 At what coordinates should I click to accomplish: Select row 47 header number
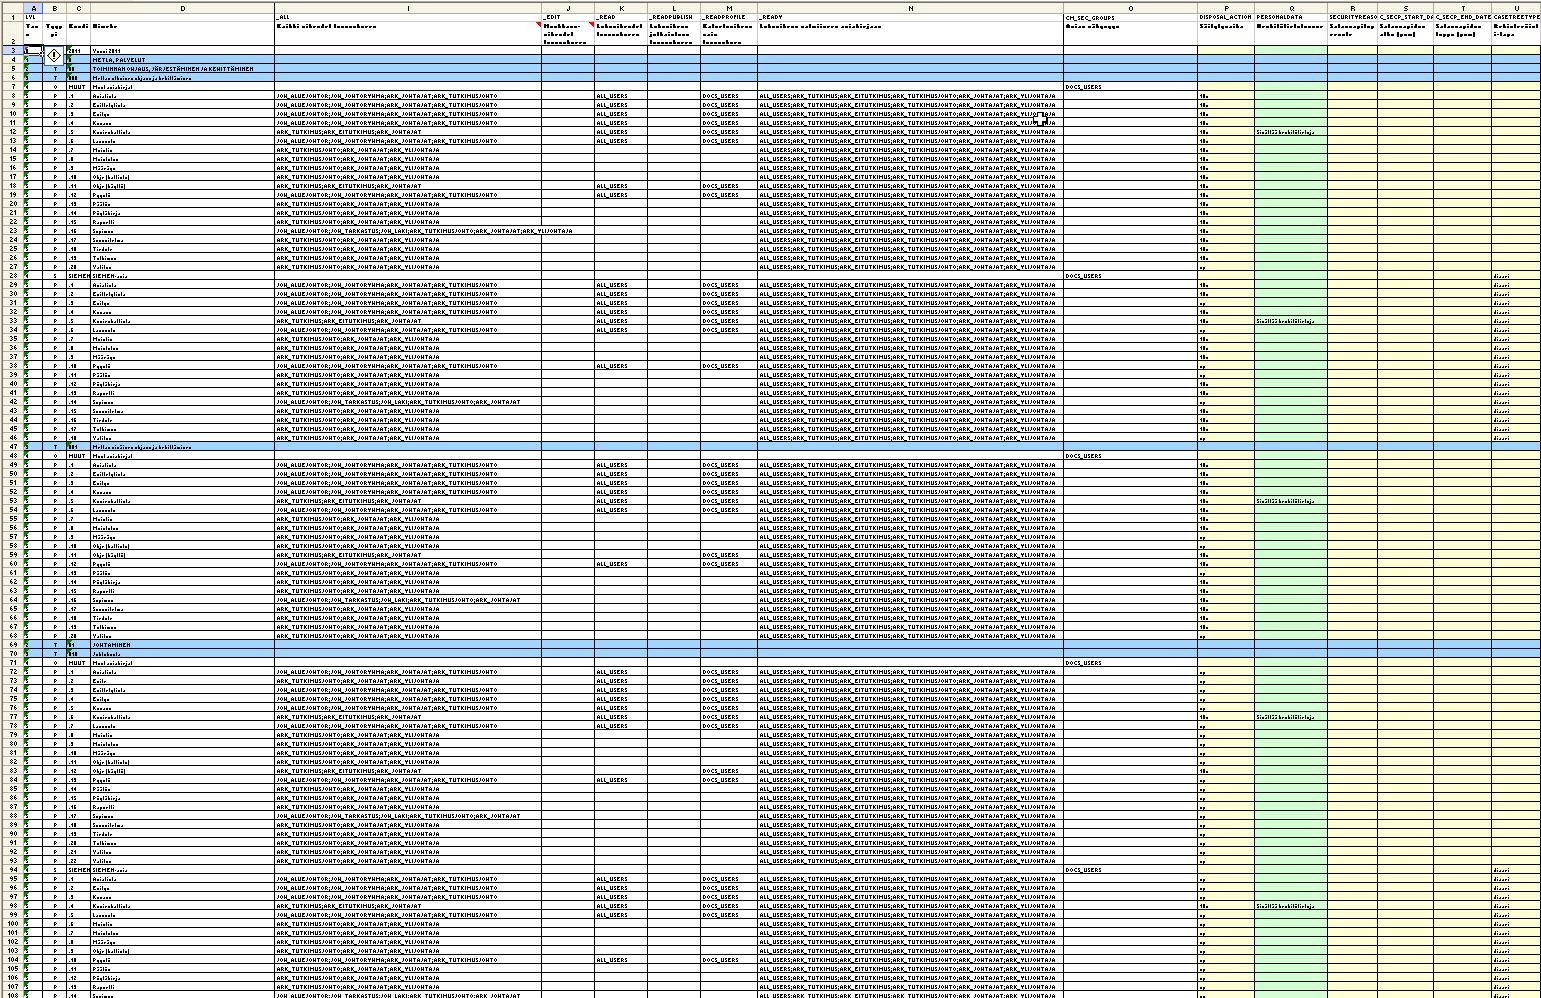pyautogui.click(x=11, y=447)
